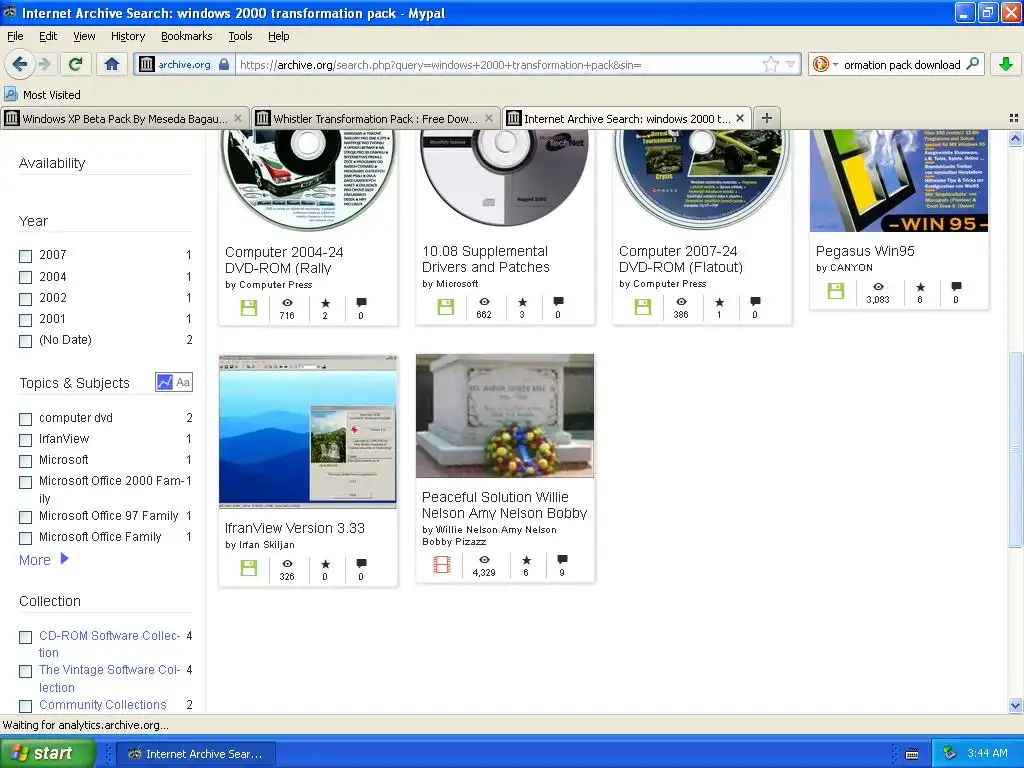
Task: Click the Peaceful Solution Willie Nelson thumbnail
Action: [x=505, y=416]
